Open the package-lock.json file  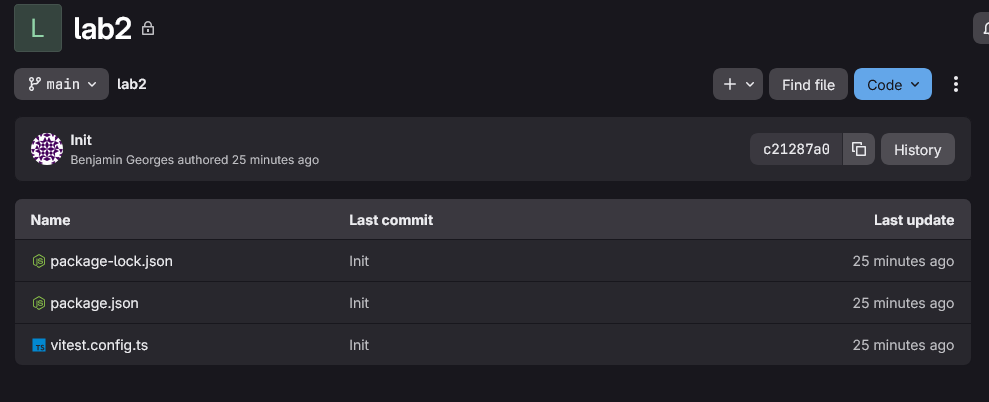[x=111, y=261]
